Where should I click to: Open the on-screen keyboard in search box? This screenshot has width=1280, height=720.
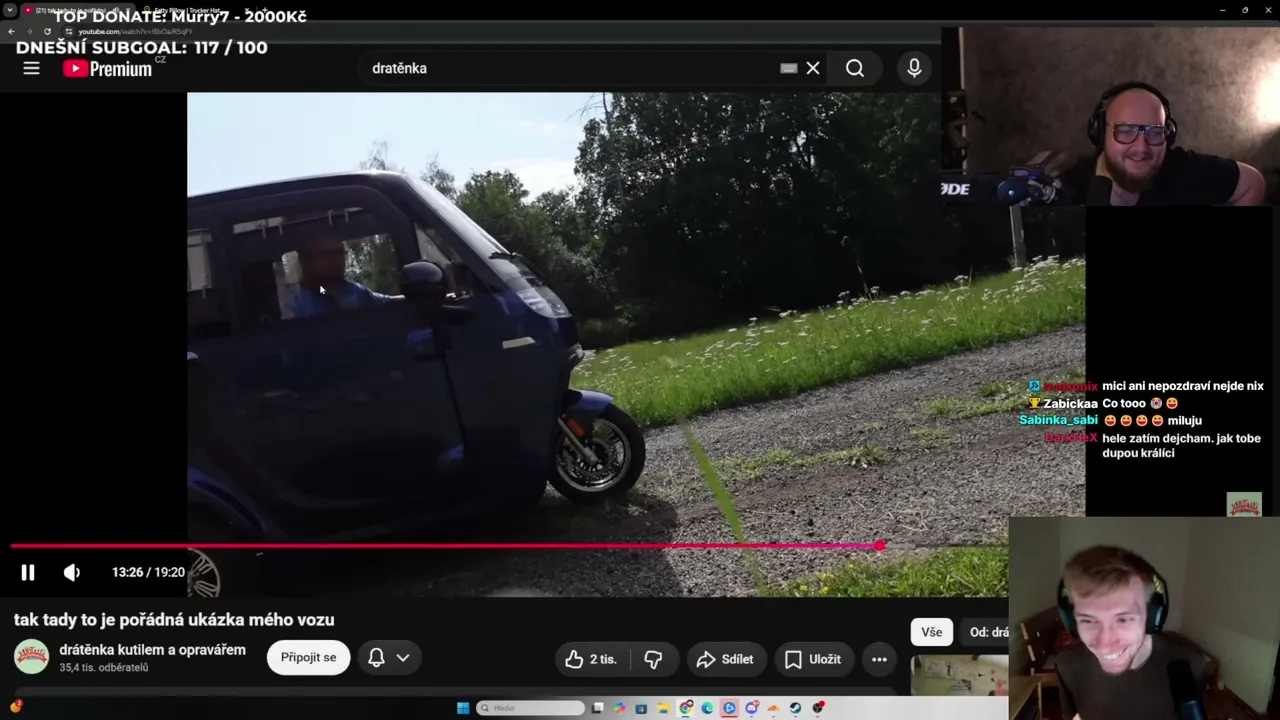(x=788, y=68)
